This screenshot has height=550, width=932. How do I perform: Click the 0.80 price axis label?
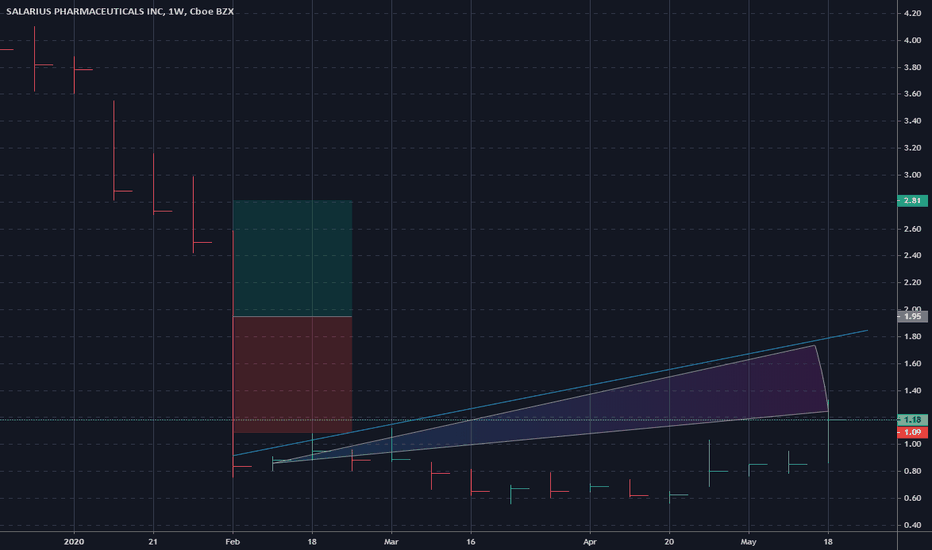tap(912, 471)
